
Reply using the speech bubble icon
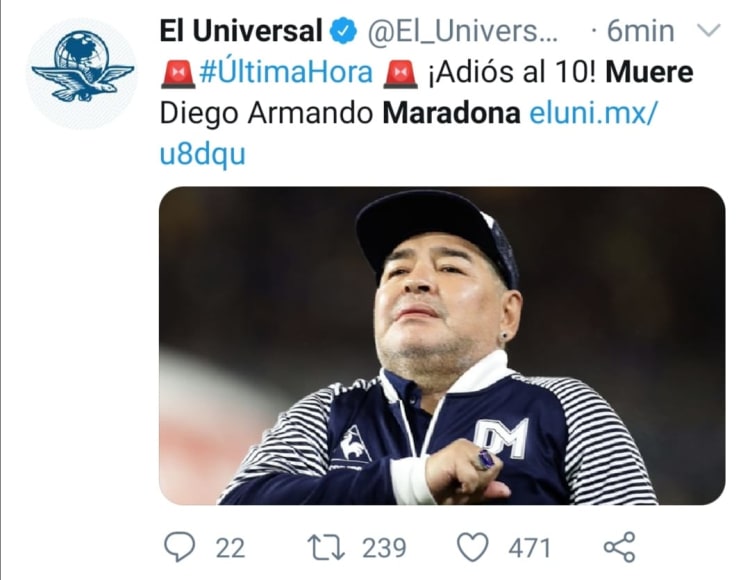(x=179, y=547)
